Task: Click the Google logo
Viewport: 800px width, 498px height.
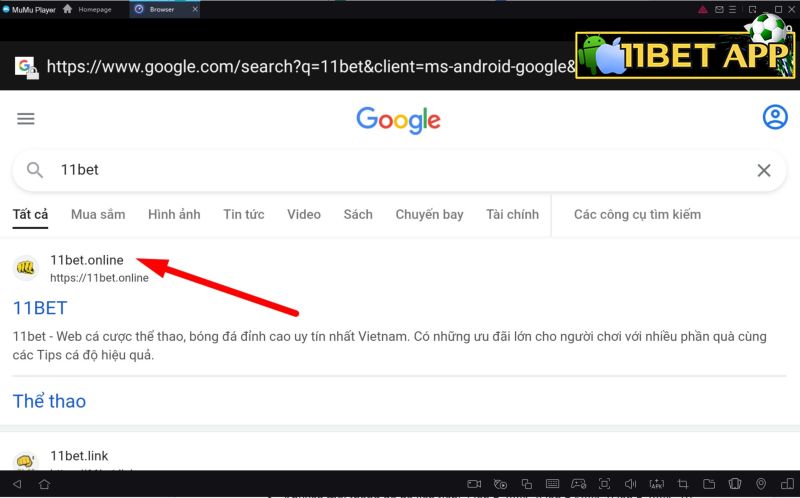Action: click(398, 120)
